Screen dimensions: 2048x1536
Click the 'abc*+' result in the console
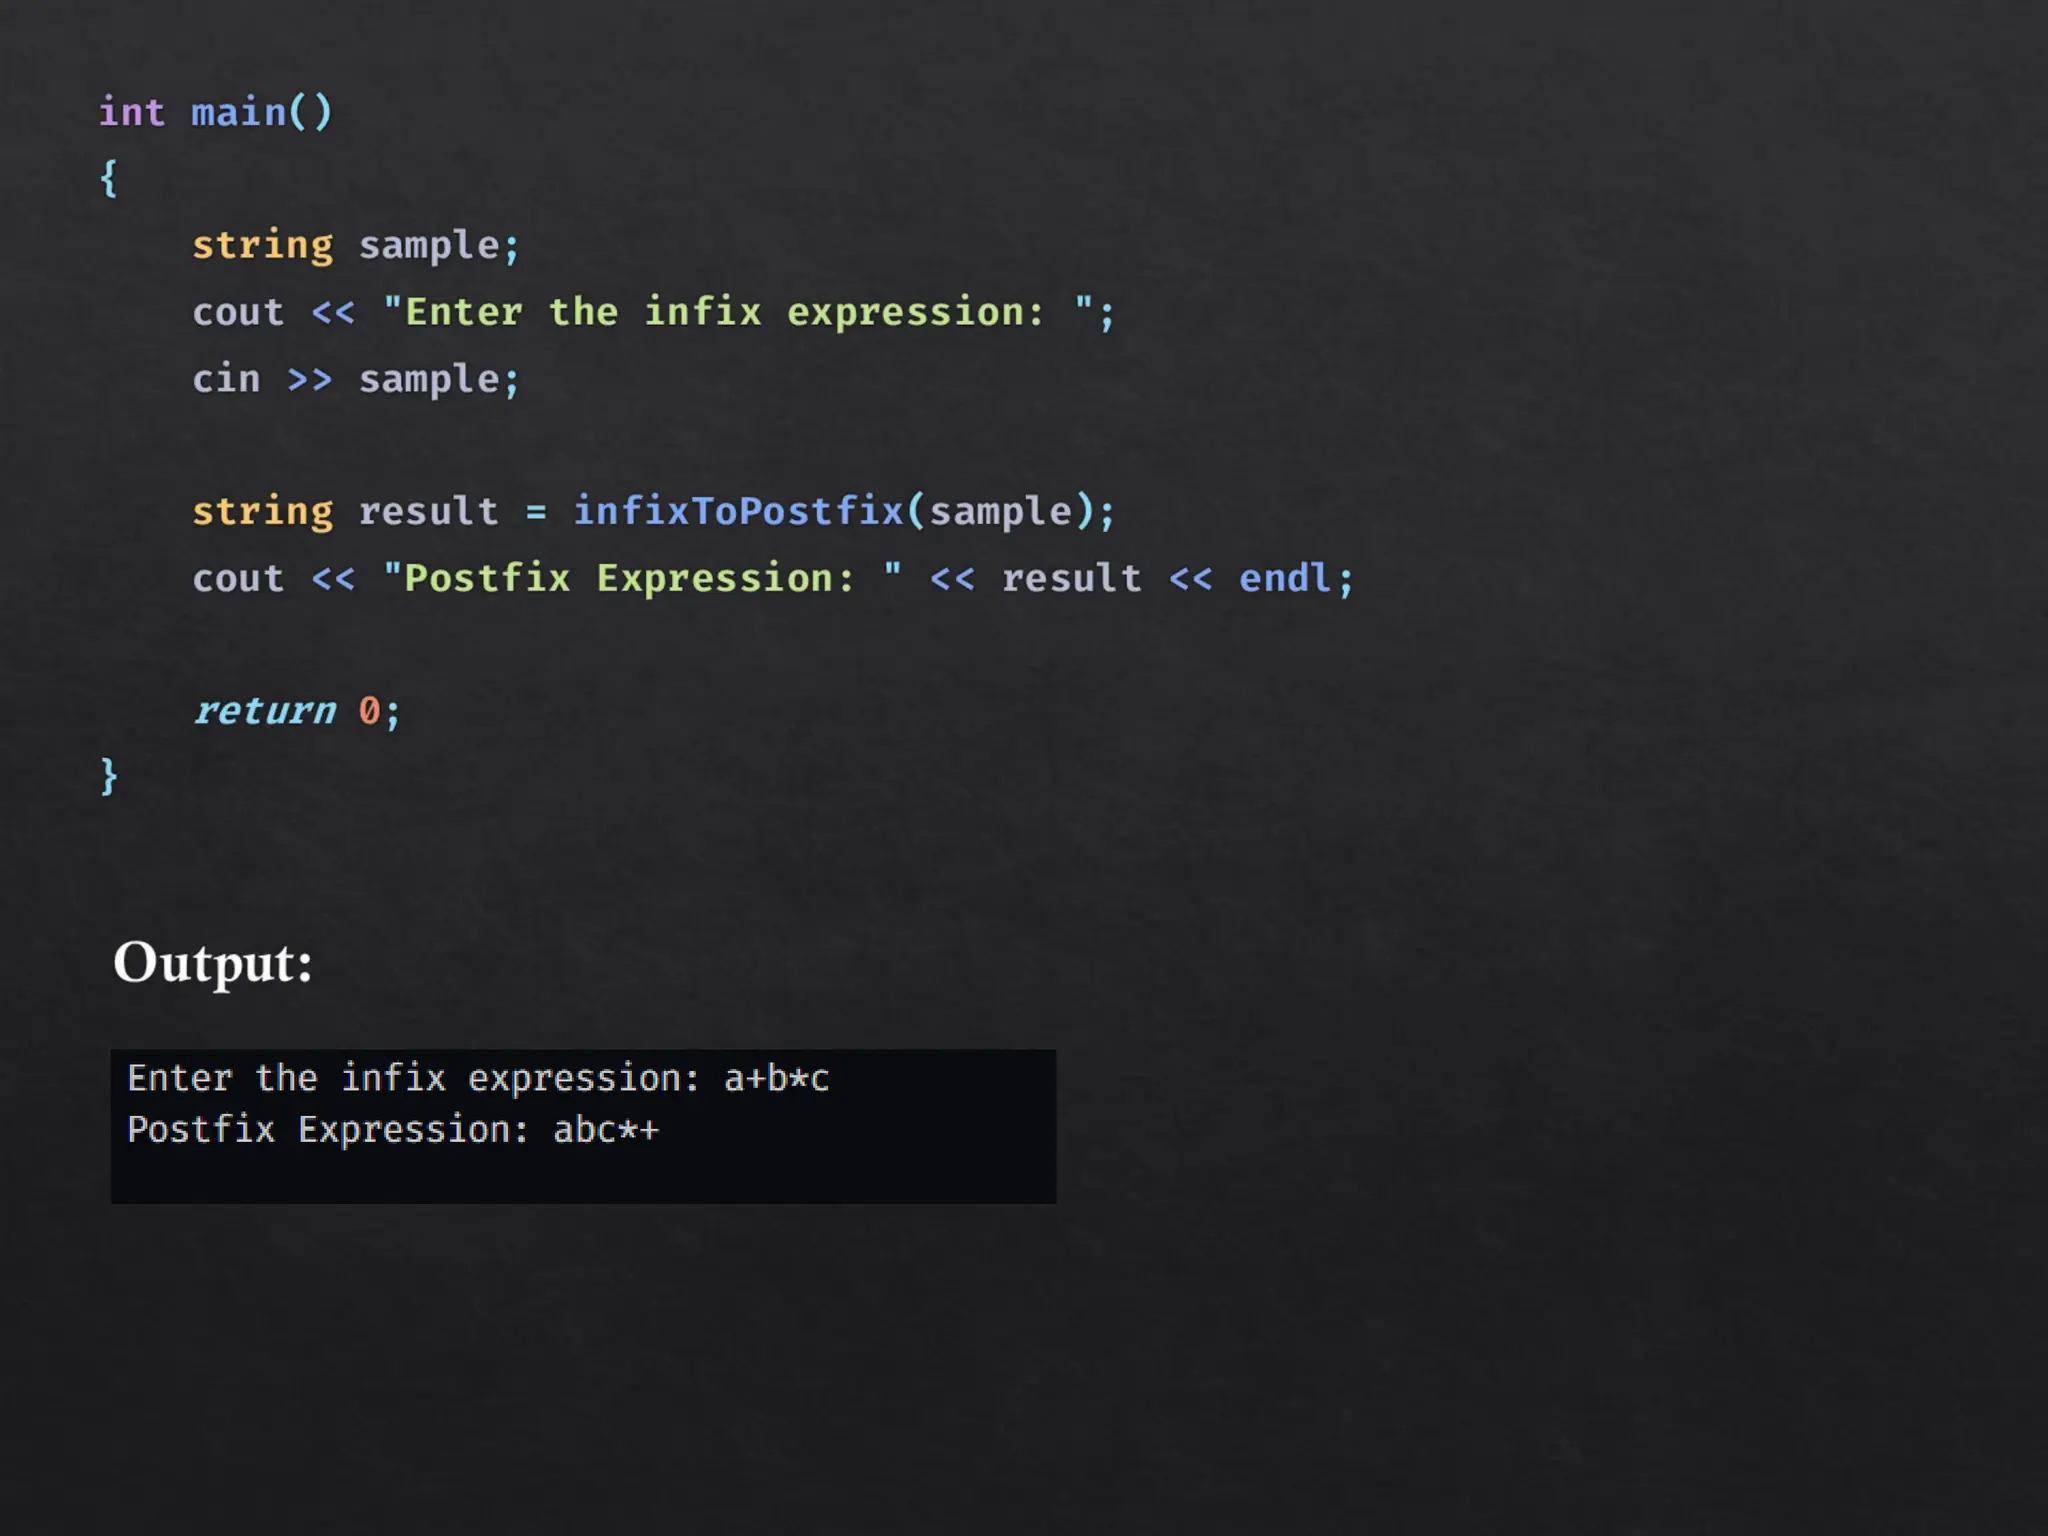click(x=605, y=1130)
